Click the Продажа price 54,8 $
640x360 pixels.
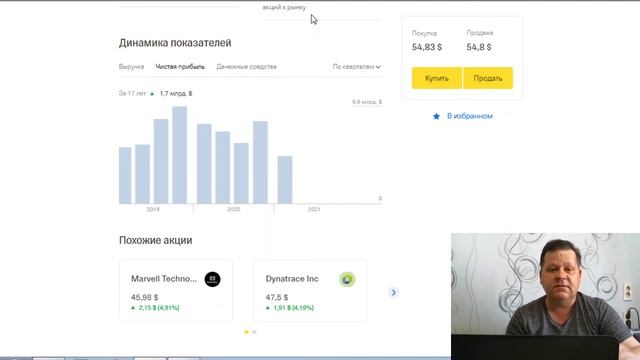(479, 47)
